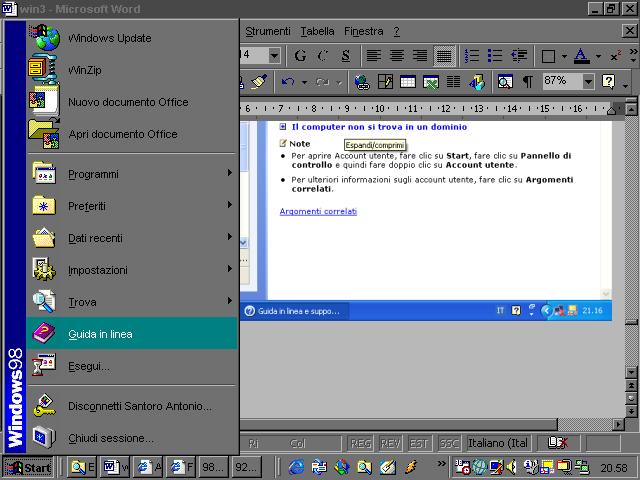Click the pencil notepad quick launch icon
Image resolution: width=640 pixels, height=480 pixels.
(388, 467)
